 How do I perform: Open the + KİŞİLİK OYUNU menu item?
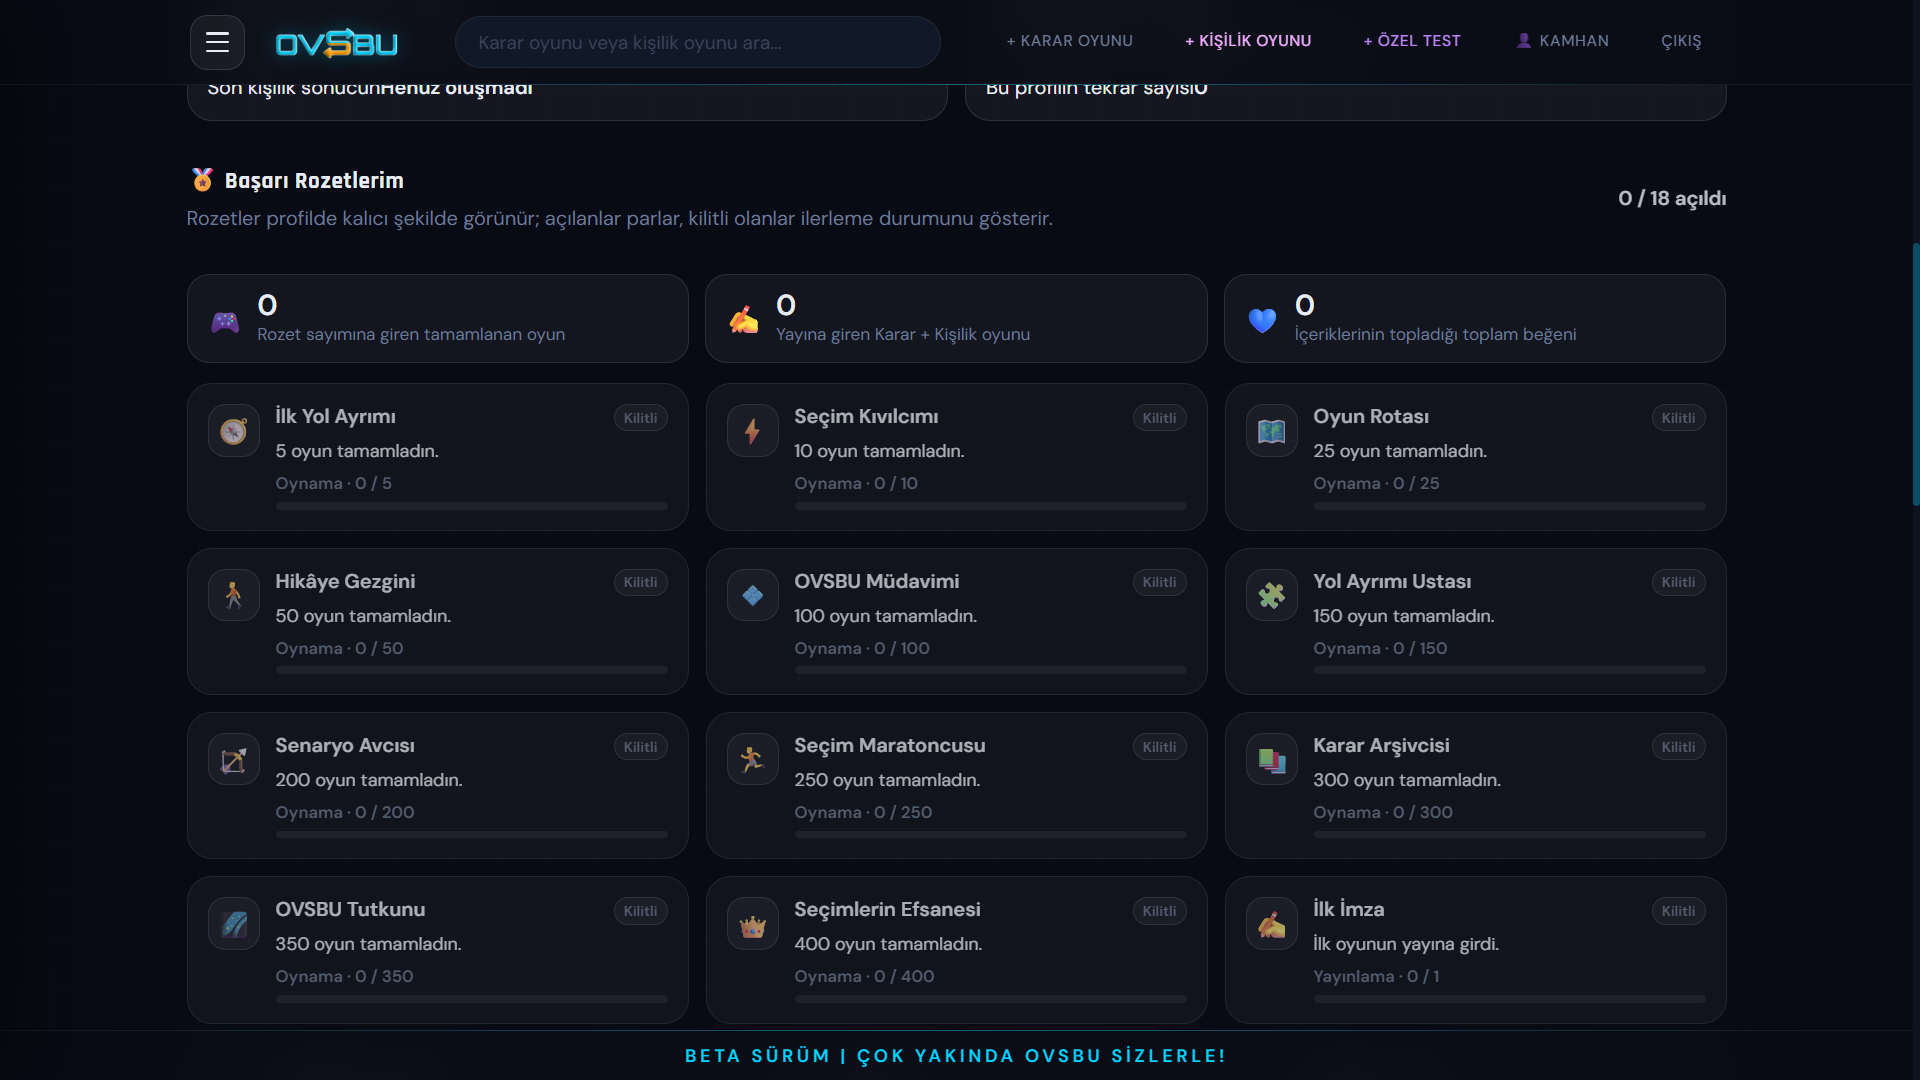[x=1248, y=41]
